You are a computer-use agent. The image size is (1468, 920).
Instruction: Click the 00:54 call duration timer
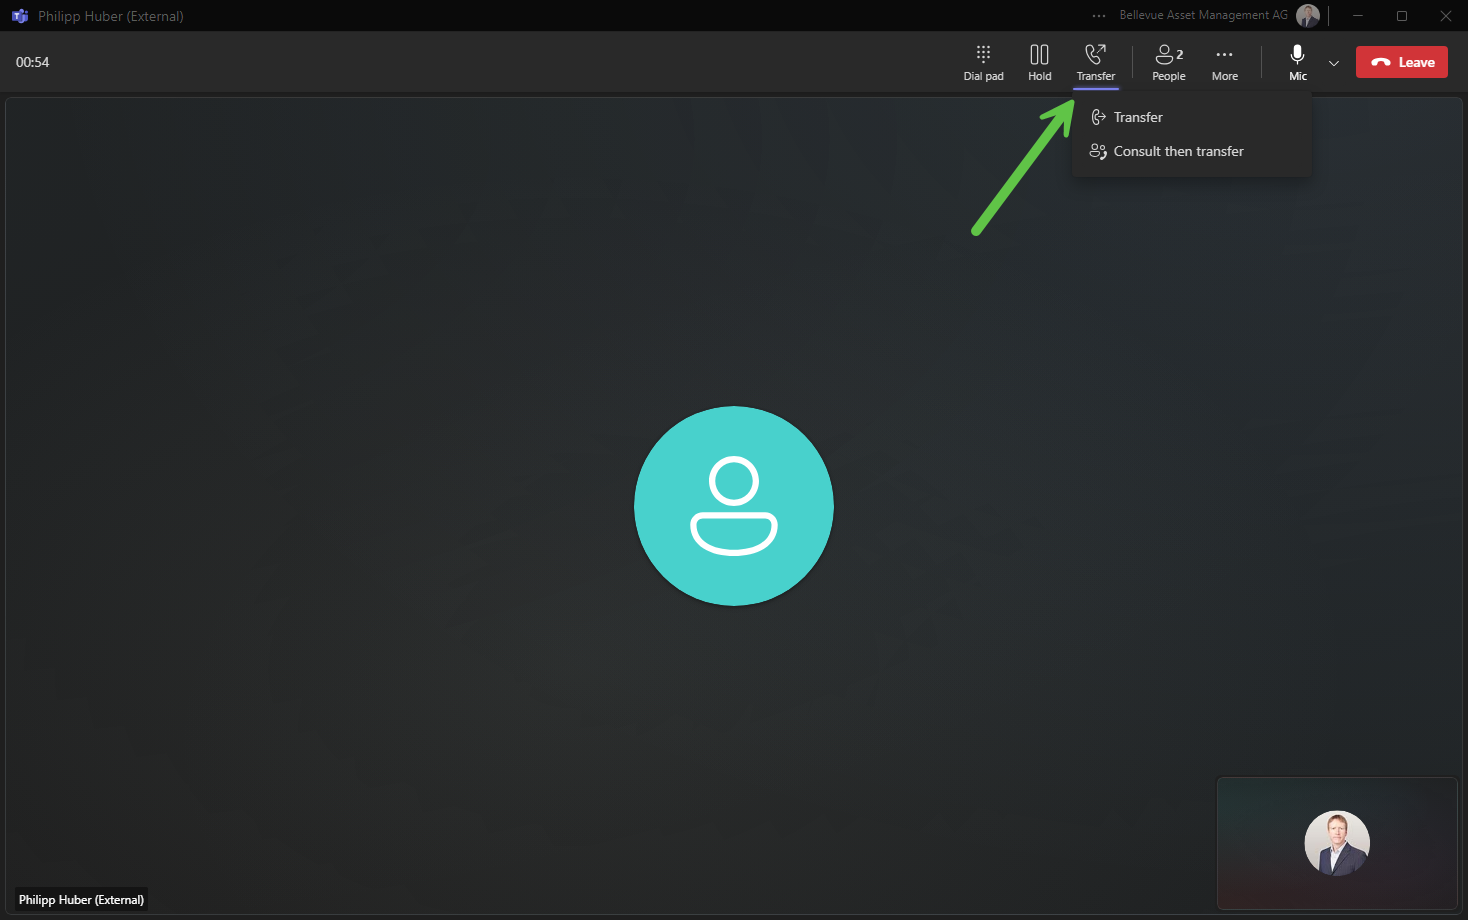coord(33,62)
